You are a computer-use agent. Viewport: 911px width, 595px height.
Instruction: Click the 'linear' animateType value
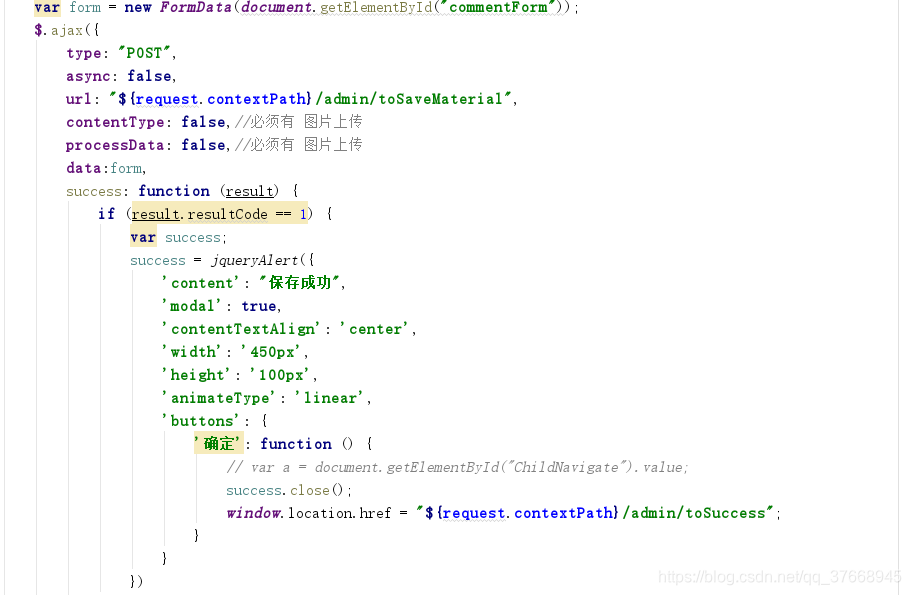point(329,398)
